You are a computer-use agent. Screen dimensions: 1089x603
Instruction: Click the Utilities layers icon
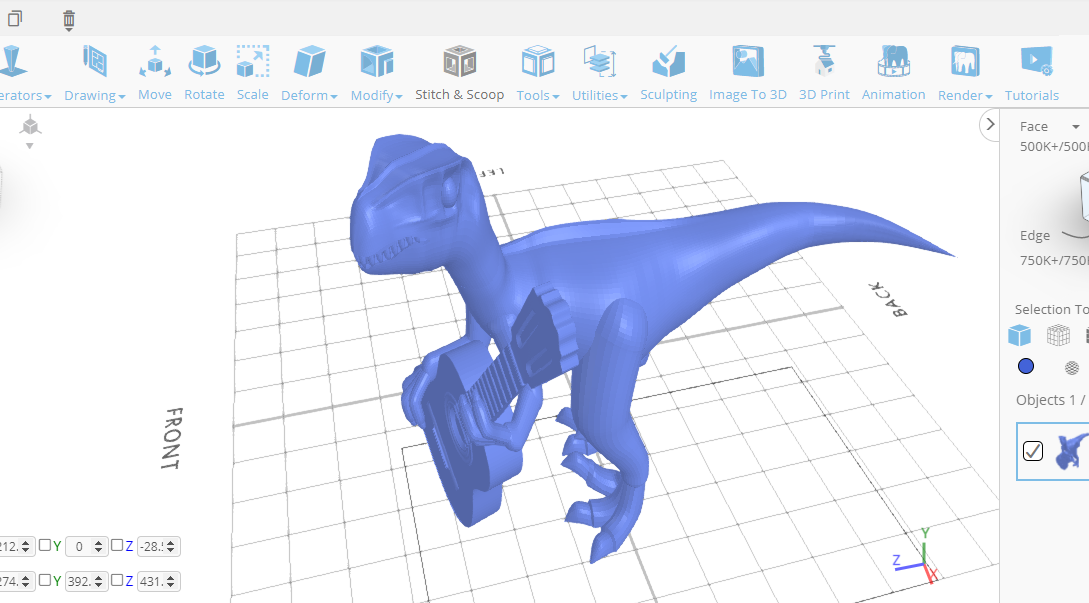tap(599, 61)
